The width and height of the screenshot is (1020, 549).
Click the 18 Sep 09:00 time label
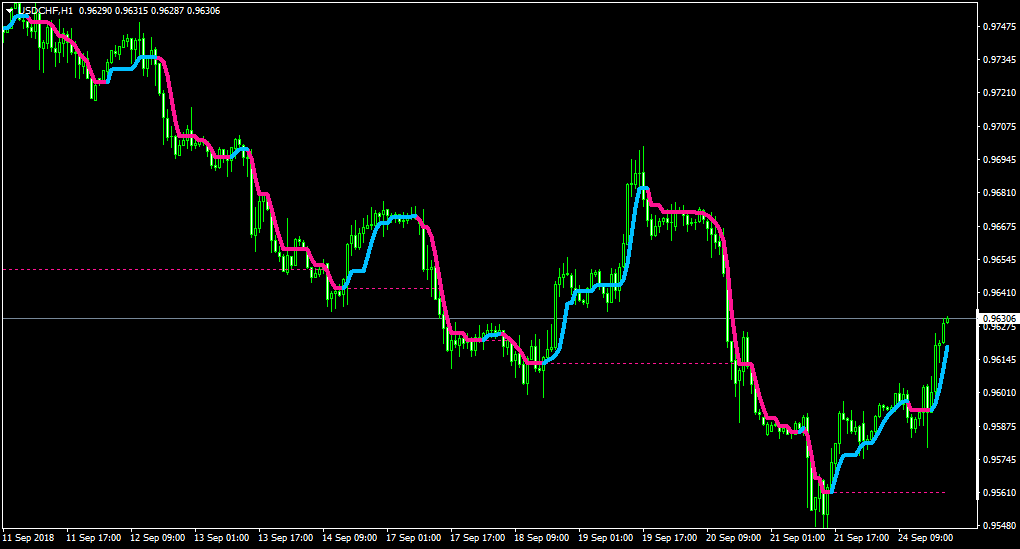click(x=542, y=538)
